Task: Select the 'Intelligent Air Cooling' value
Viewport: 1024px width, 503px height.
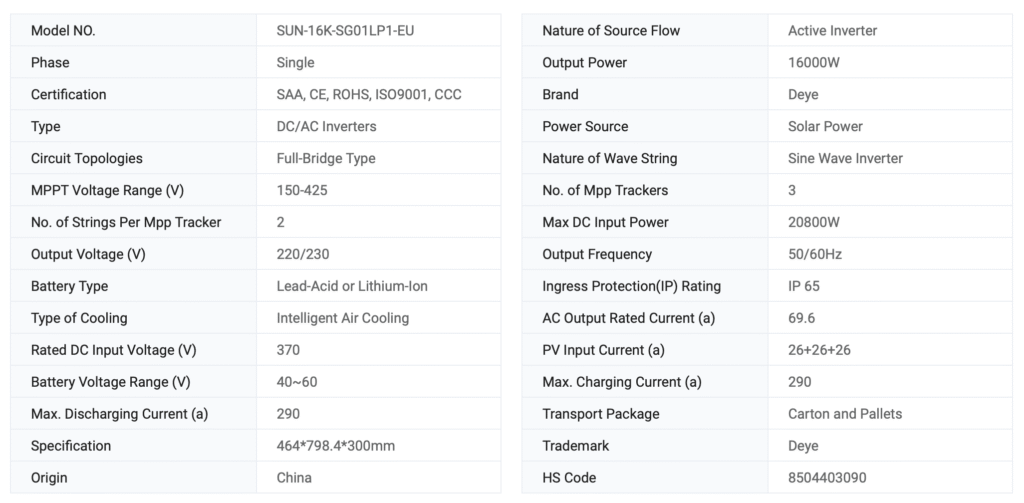Action: 342,318
